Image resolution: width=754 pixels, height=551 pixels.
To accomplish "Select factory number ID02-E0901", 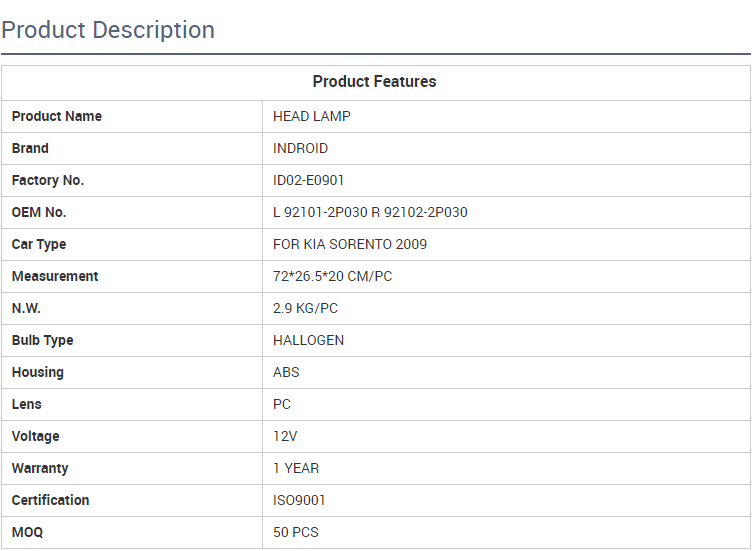I will click(x=309, y=180).
